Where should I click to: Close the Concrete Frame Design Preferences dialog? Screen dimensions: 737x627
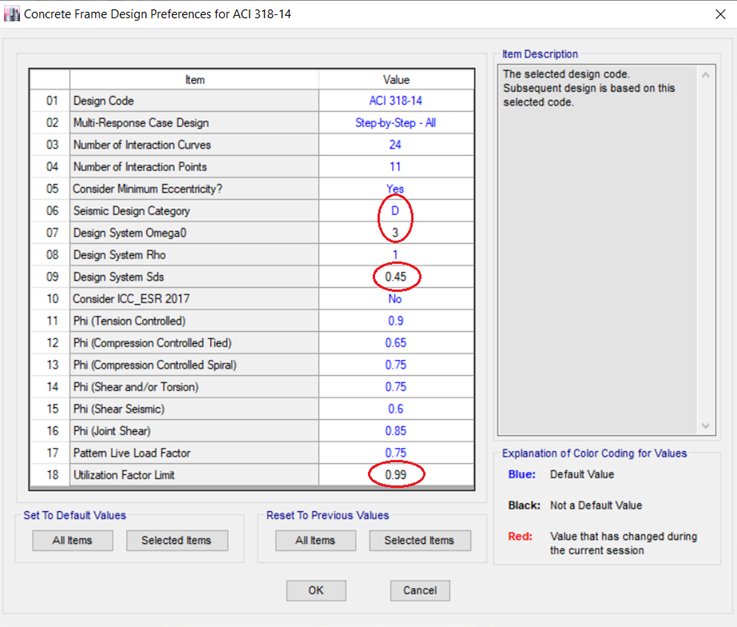click(720, 14)
